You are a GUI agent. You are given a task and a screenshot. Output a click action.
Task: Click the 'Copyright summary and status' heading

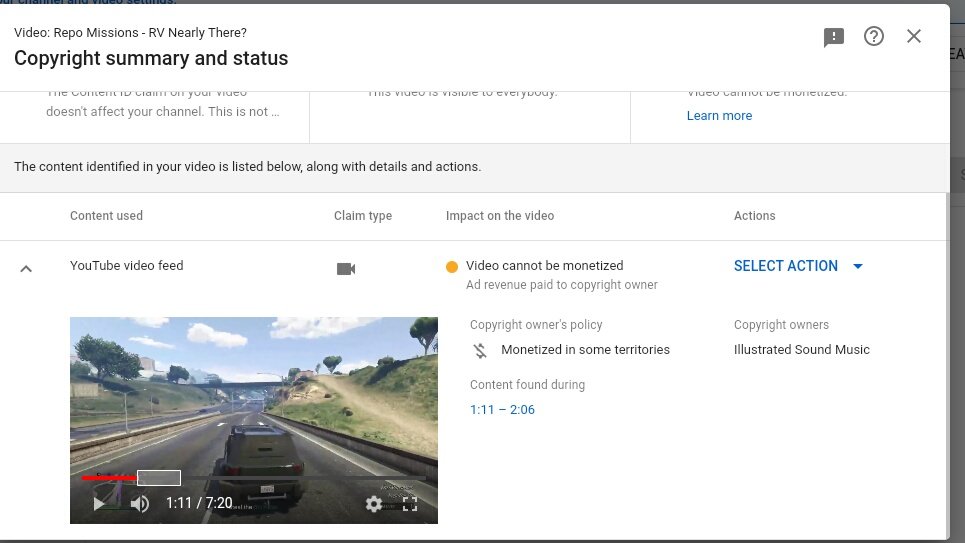(151, 58)
